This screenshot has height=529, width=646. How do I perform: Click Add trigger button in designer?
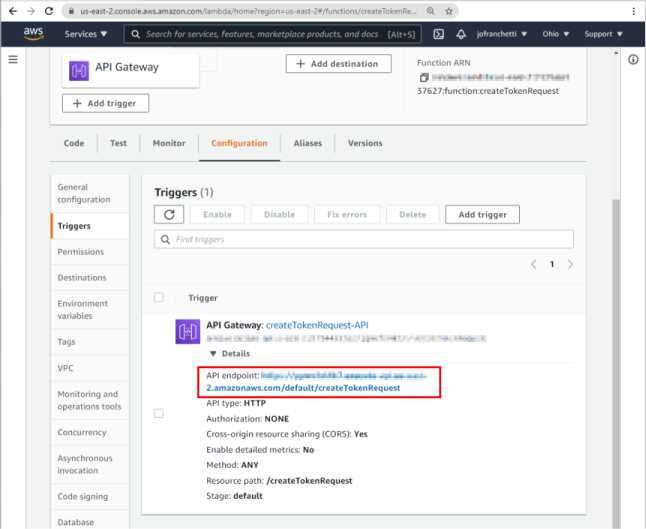pyautogui.click(x=105, y=103)
